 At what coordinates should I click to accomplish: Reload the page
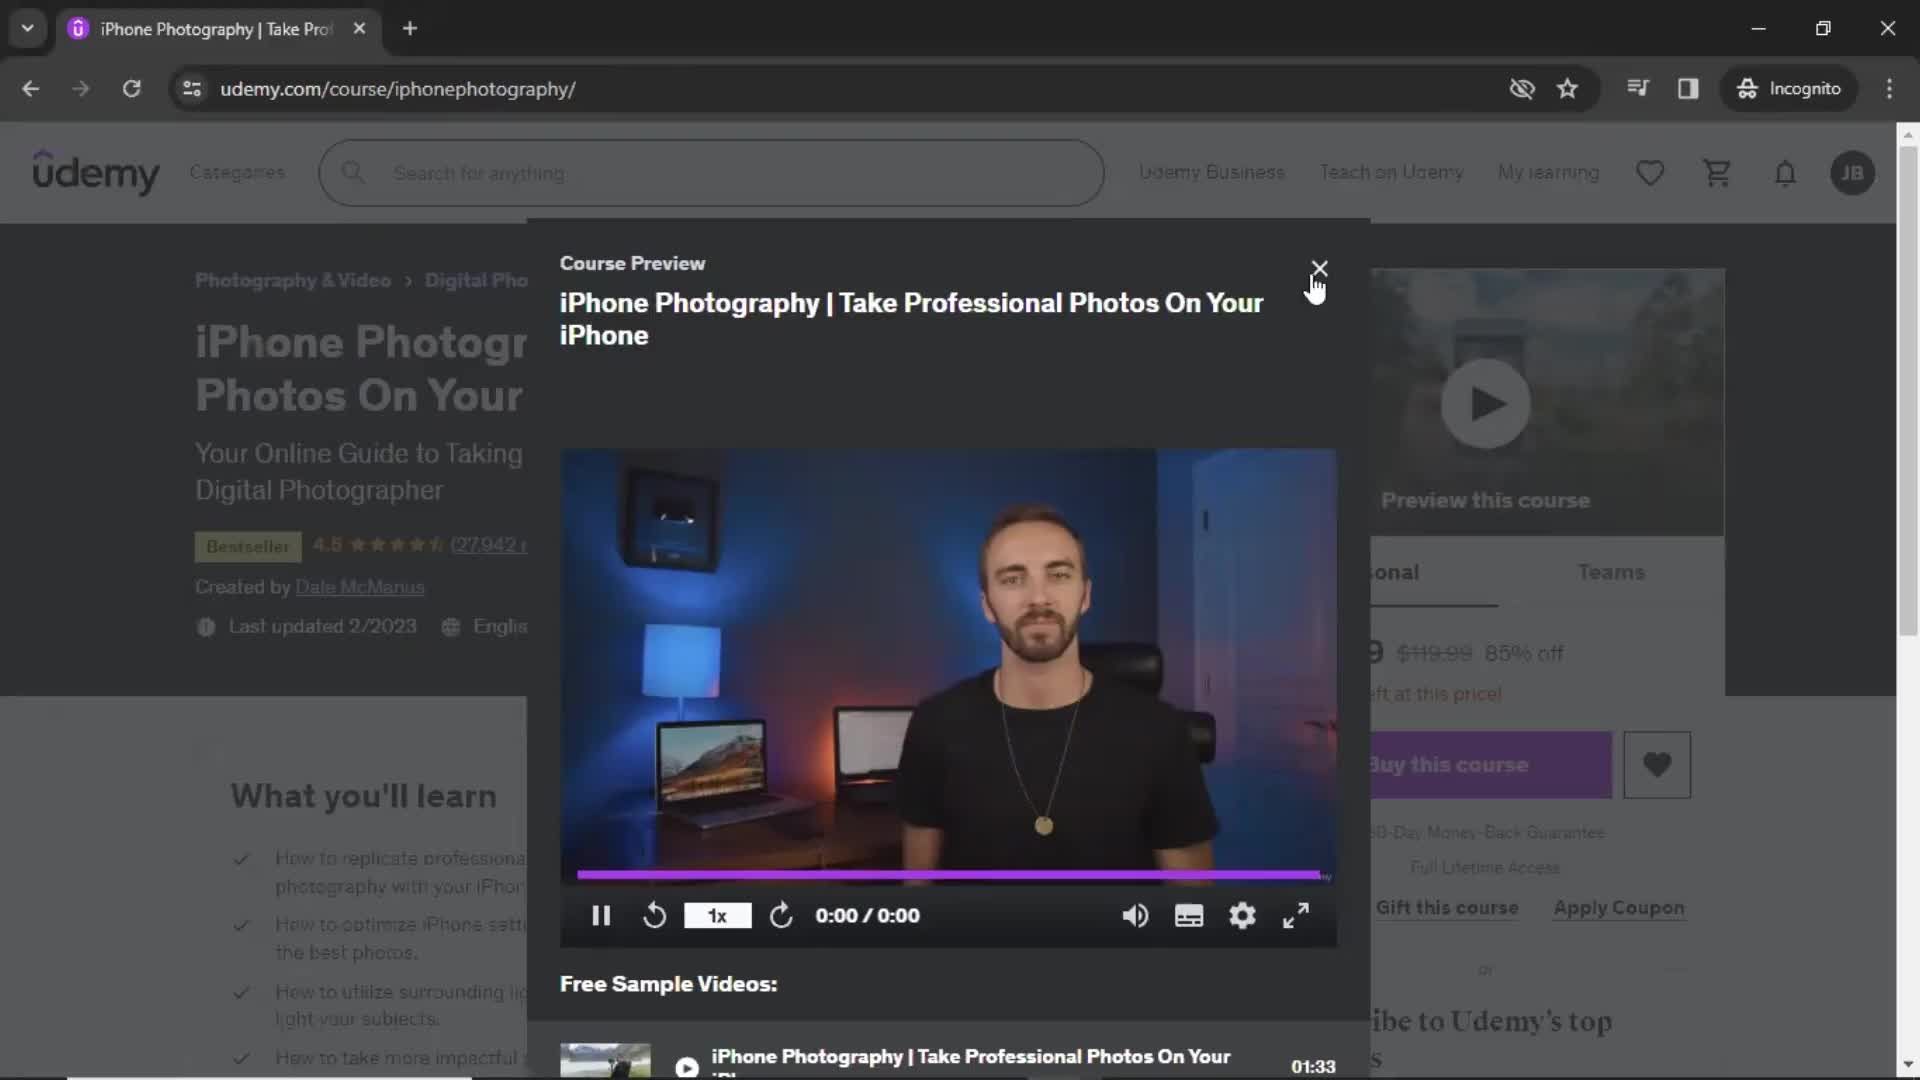(131, 89)
